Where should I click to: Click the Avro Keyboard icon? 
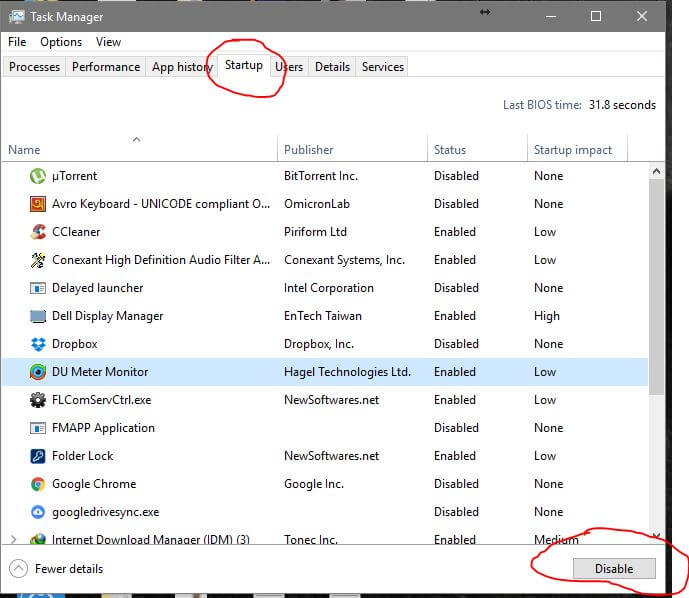coord(38,204)
